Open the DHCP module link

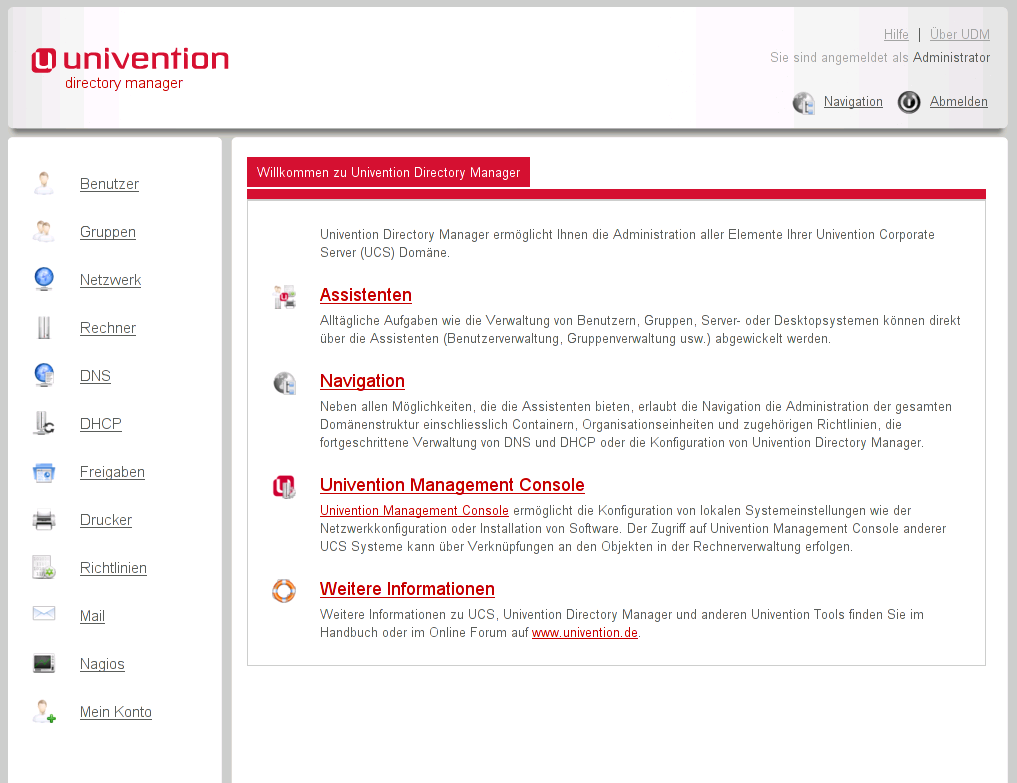tap(101, 424)
